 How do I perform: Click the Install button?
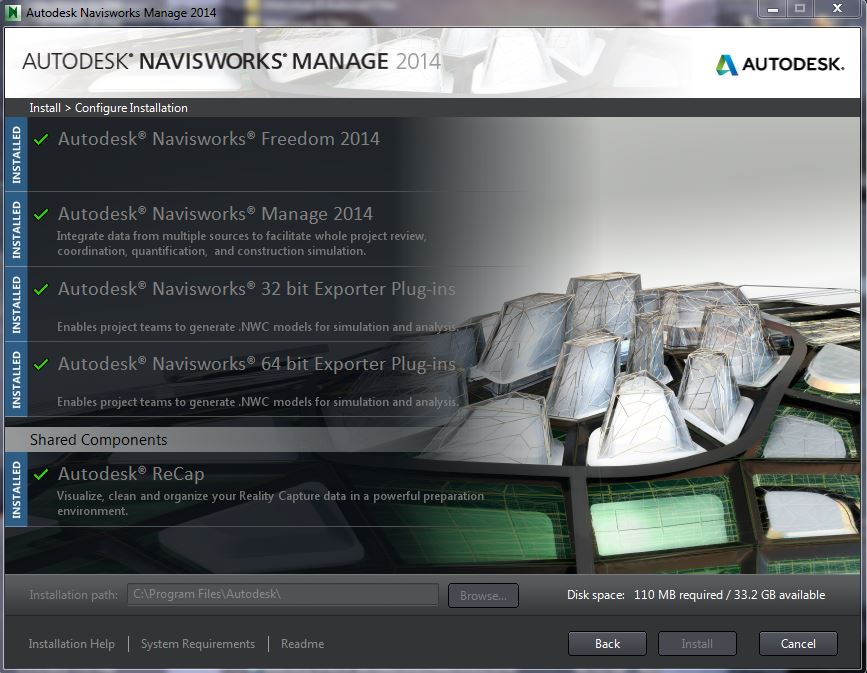697,643
